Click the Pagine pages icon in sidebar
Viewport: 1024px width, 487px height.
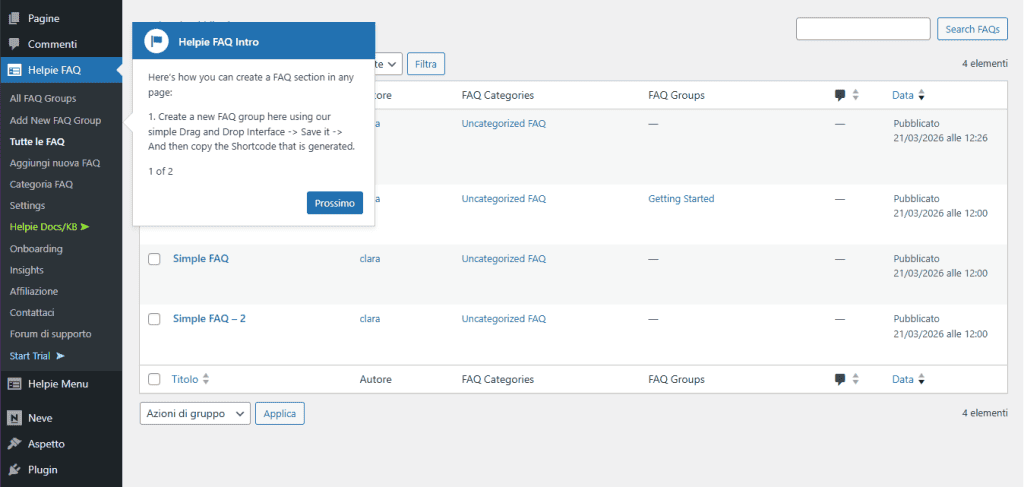[14, 18]
